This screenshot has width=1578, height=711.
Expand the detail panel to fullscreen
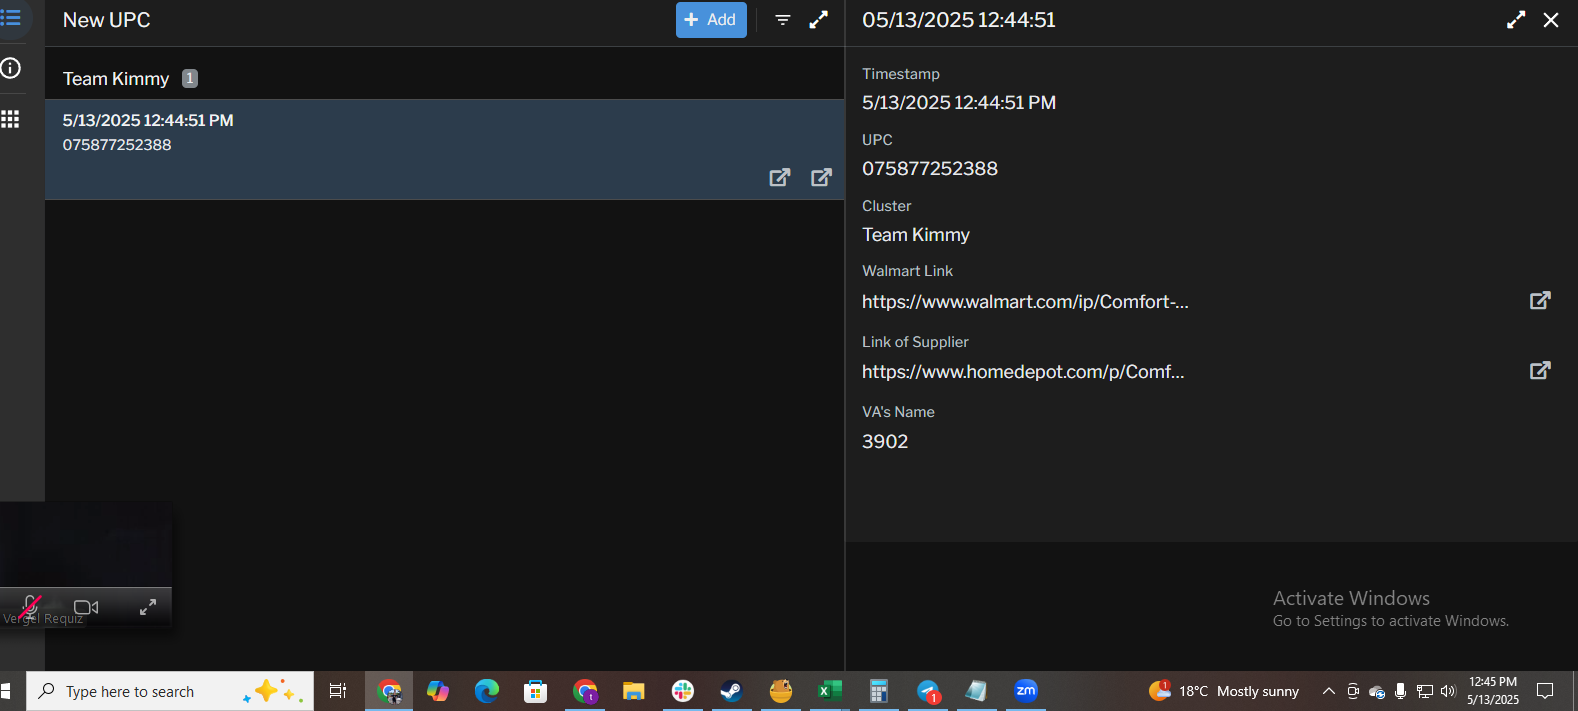click(x=1516, y=20)
